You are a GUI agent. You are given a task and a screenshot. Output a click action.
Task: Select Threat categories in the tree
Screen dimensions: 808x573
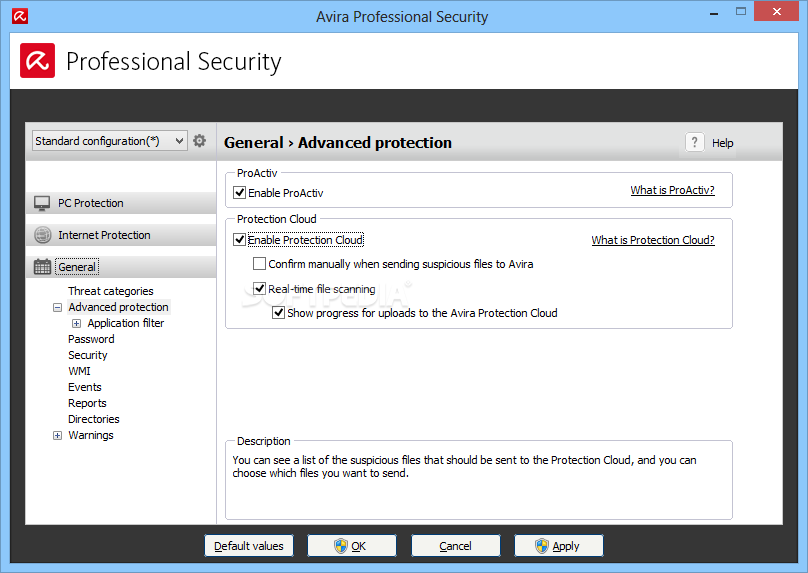coord(111,291)
